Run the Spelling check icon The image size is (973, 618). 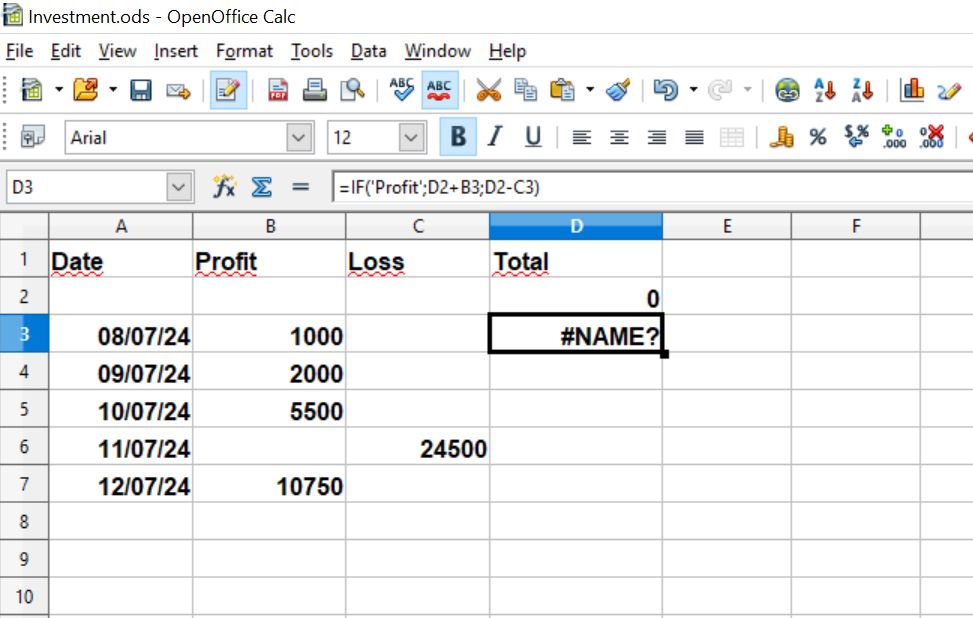click(401, 90)
